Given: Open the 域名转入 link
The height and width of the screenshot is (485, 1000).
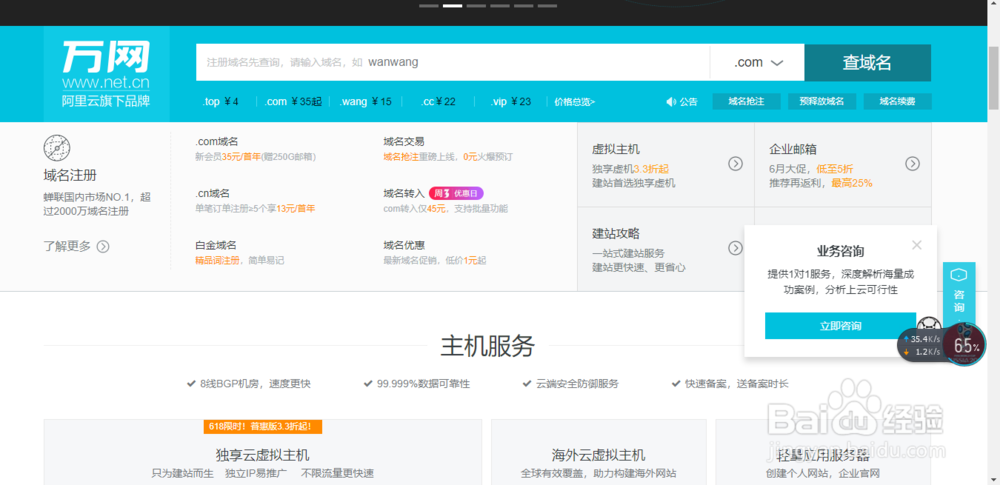Looking at the screenshot, I should pyautogui.click(x=404, y=193).
